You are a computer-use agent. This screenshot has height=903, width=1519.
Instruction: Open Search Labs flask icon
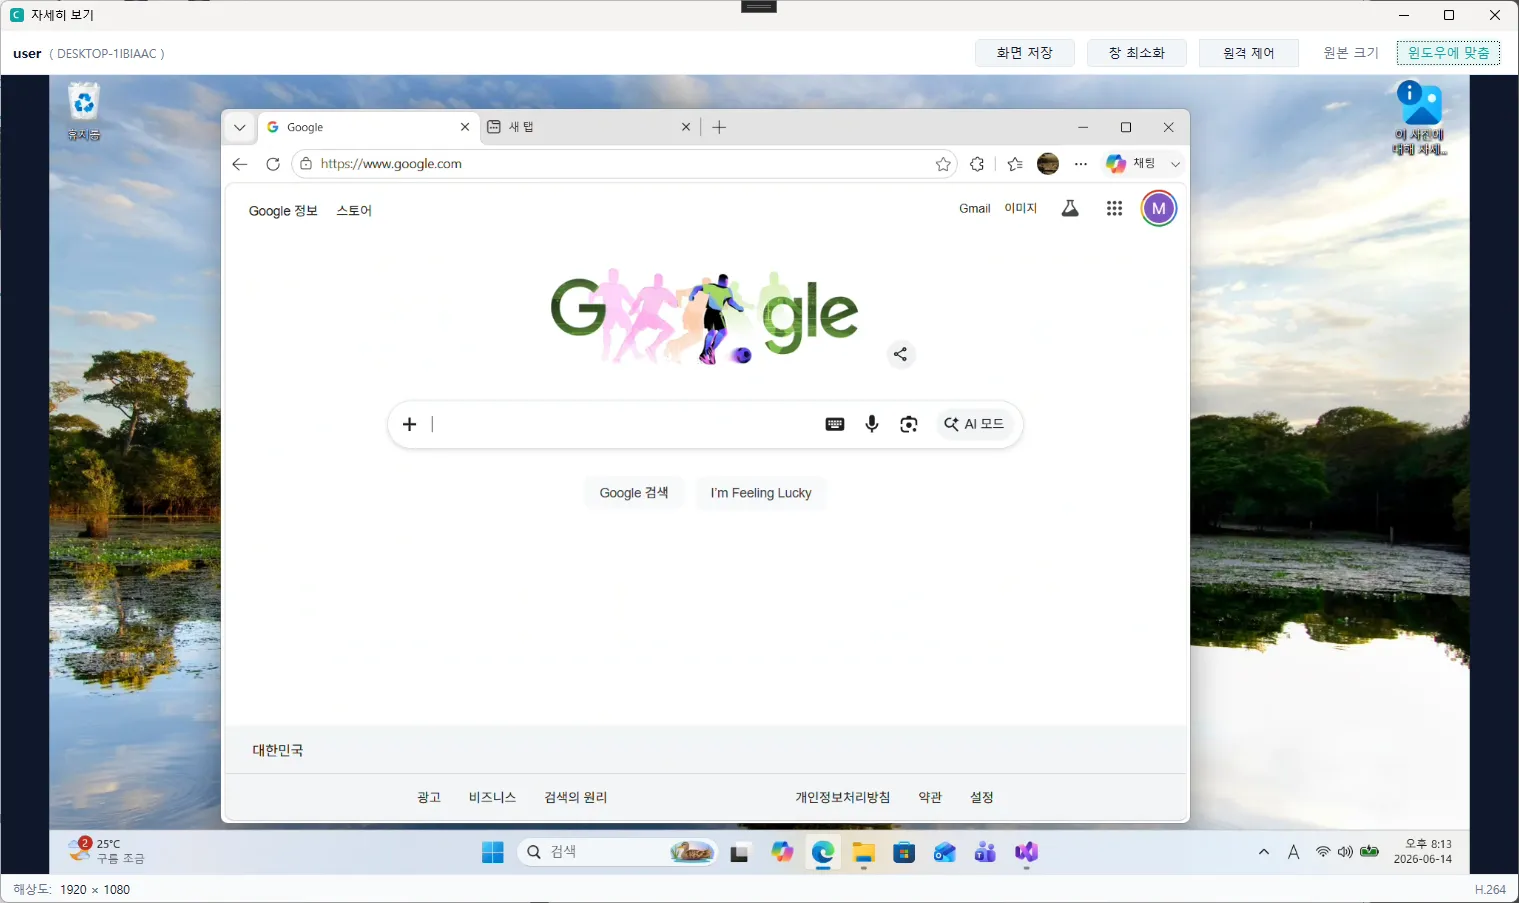(x=1070, y=208)
